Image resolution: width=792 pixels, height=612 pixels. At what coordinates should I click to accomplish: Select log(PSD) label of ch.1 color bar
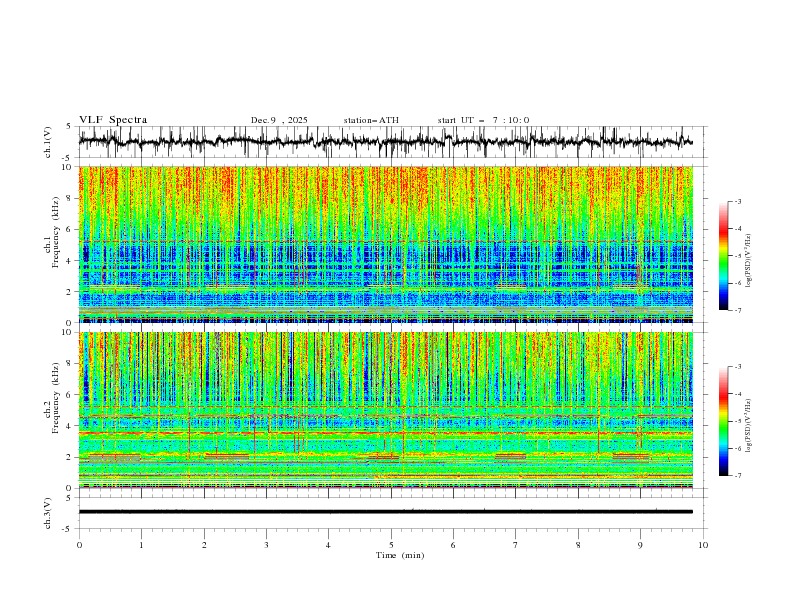click(748, 261)
